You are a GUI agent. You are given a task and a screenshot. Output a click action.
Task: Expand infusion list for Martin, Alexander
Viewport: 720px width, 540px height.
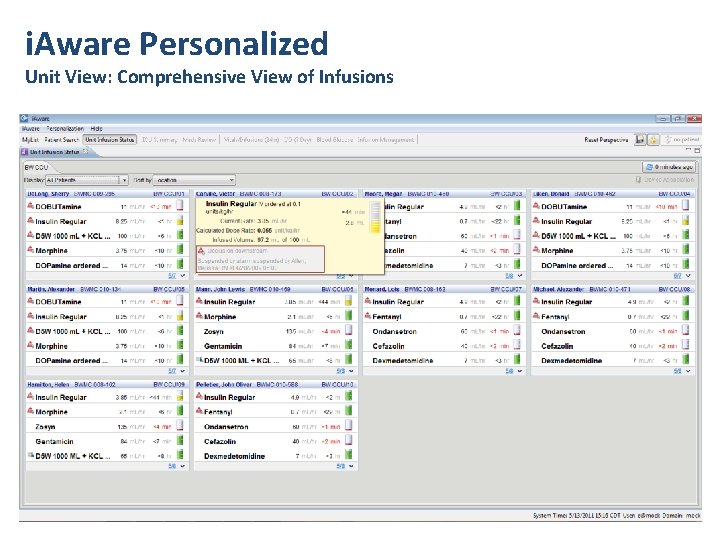click(183, 371)
